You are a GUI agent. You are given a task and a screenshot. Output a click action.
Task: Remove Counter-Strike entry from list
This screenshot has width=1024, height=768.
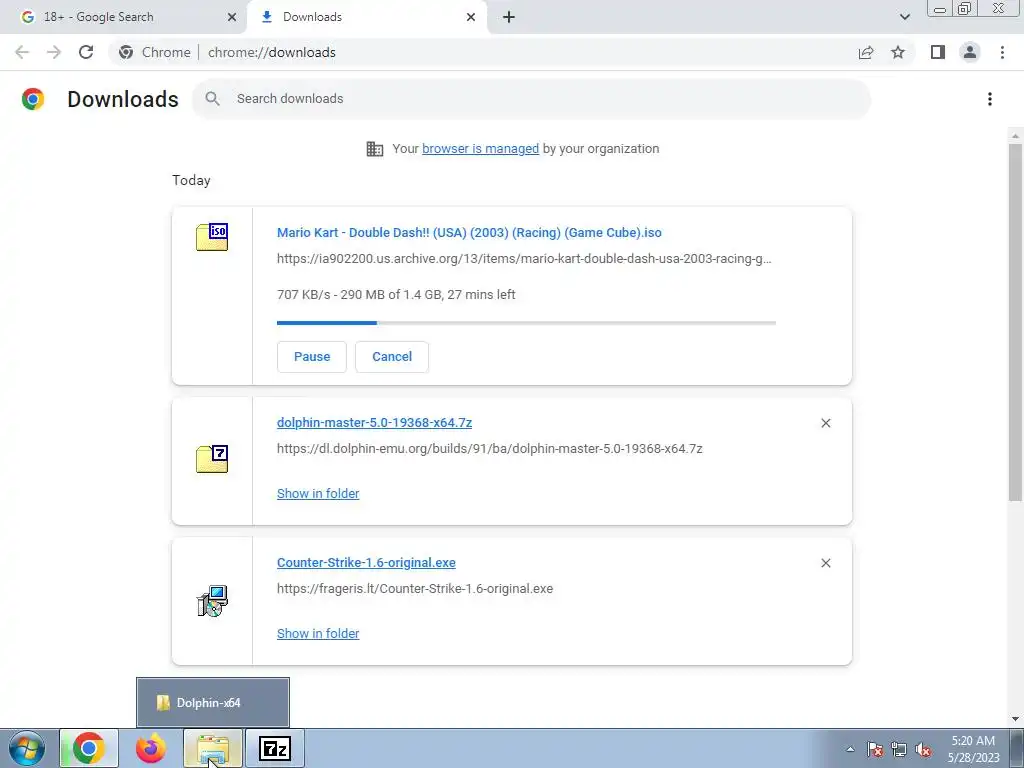(x=825, y=563)
